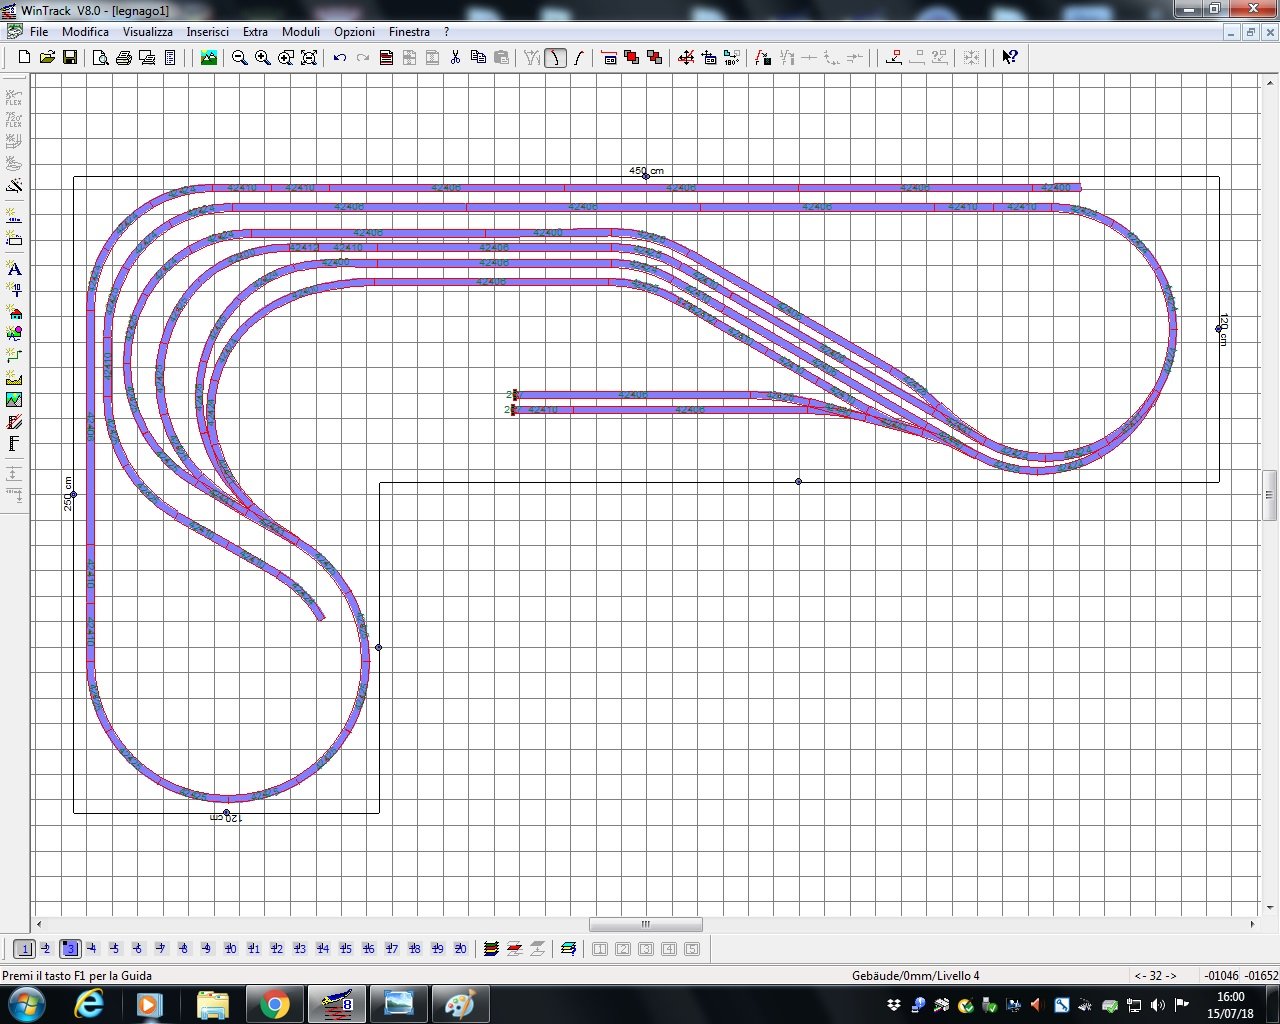1280x1024 pixels.
Task: Toggle layer 20 button
Action: [460, 949]
